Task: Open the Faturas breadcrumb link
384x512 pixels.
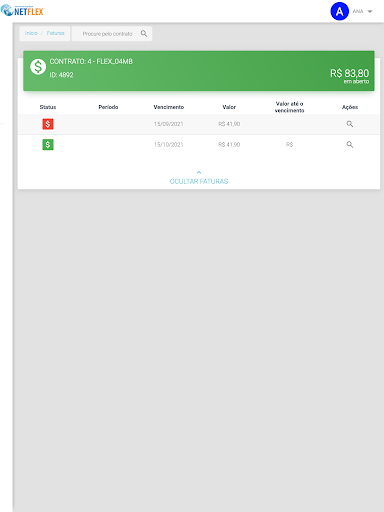Action: (x=55, y=33)
